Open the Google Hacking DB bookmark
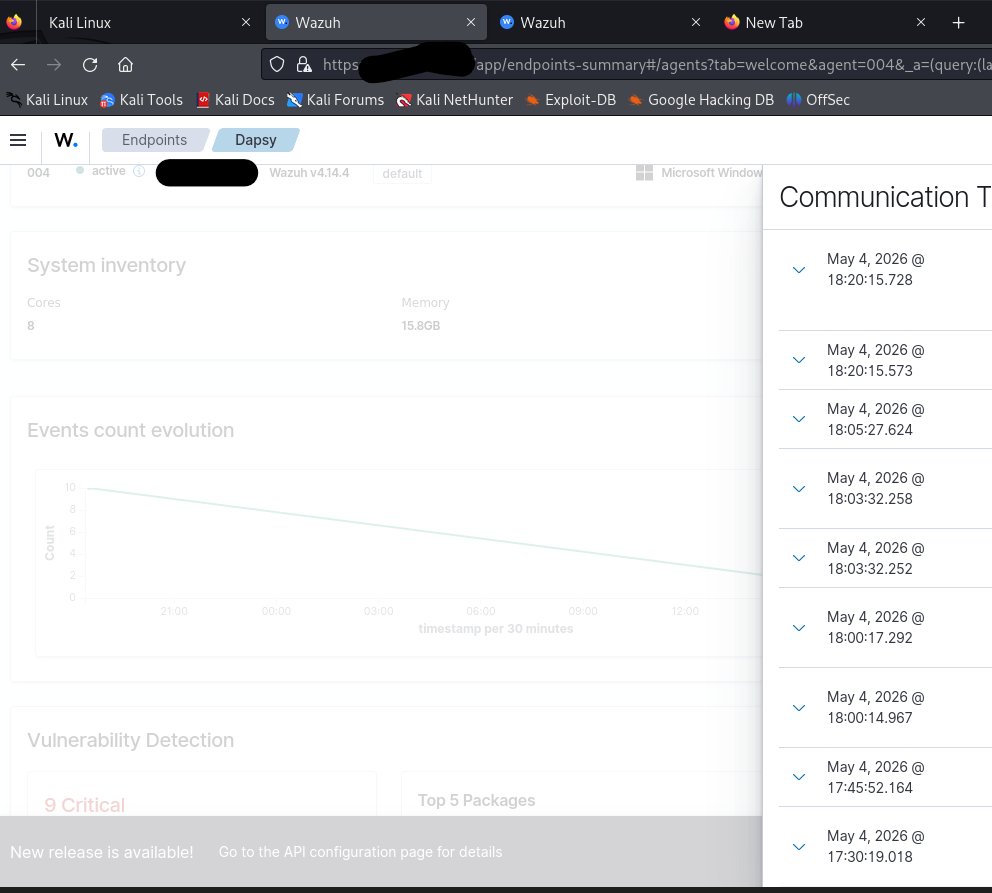The width and height of the screenshot is (992, 893). click(701, 100)
